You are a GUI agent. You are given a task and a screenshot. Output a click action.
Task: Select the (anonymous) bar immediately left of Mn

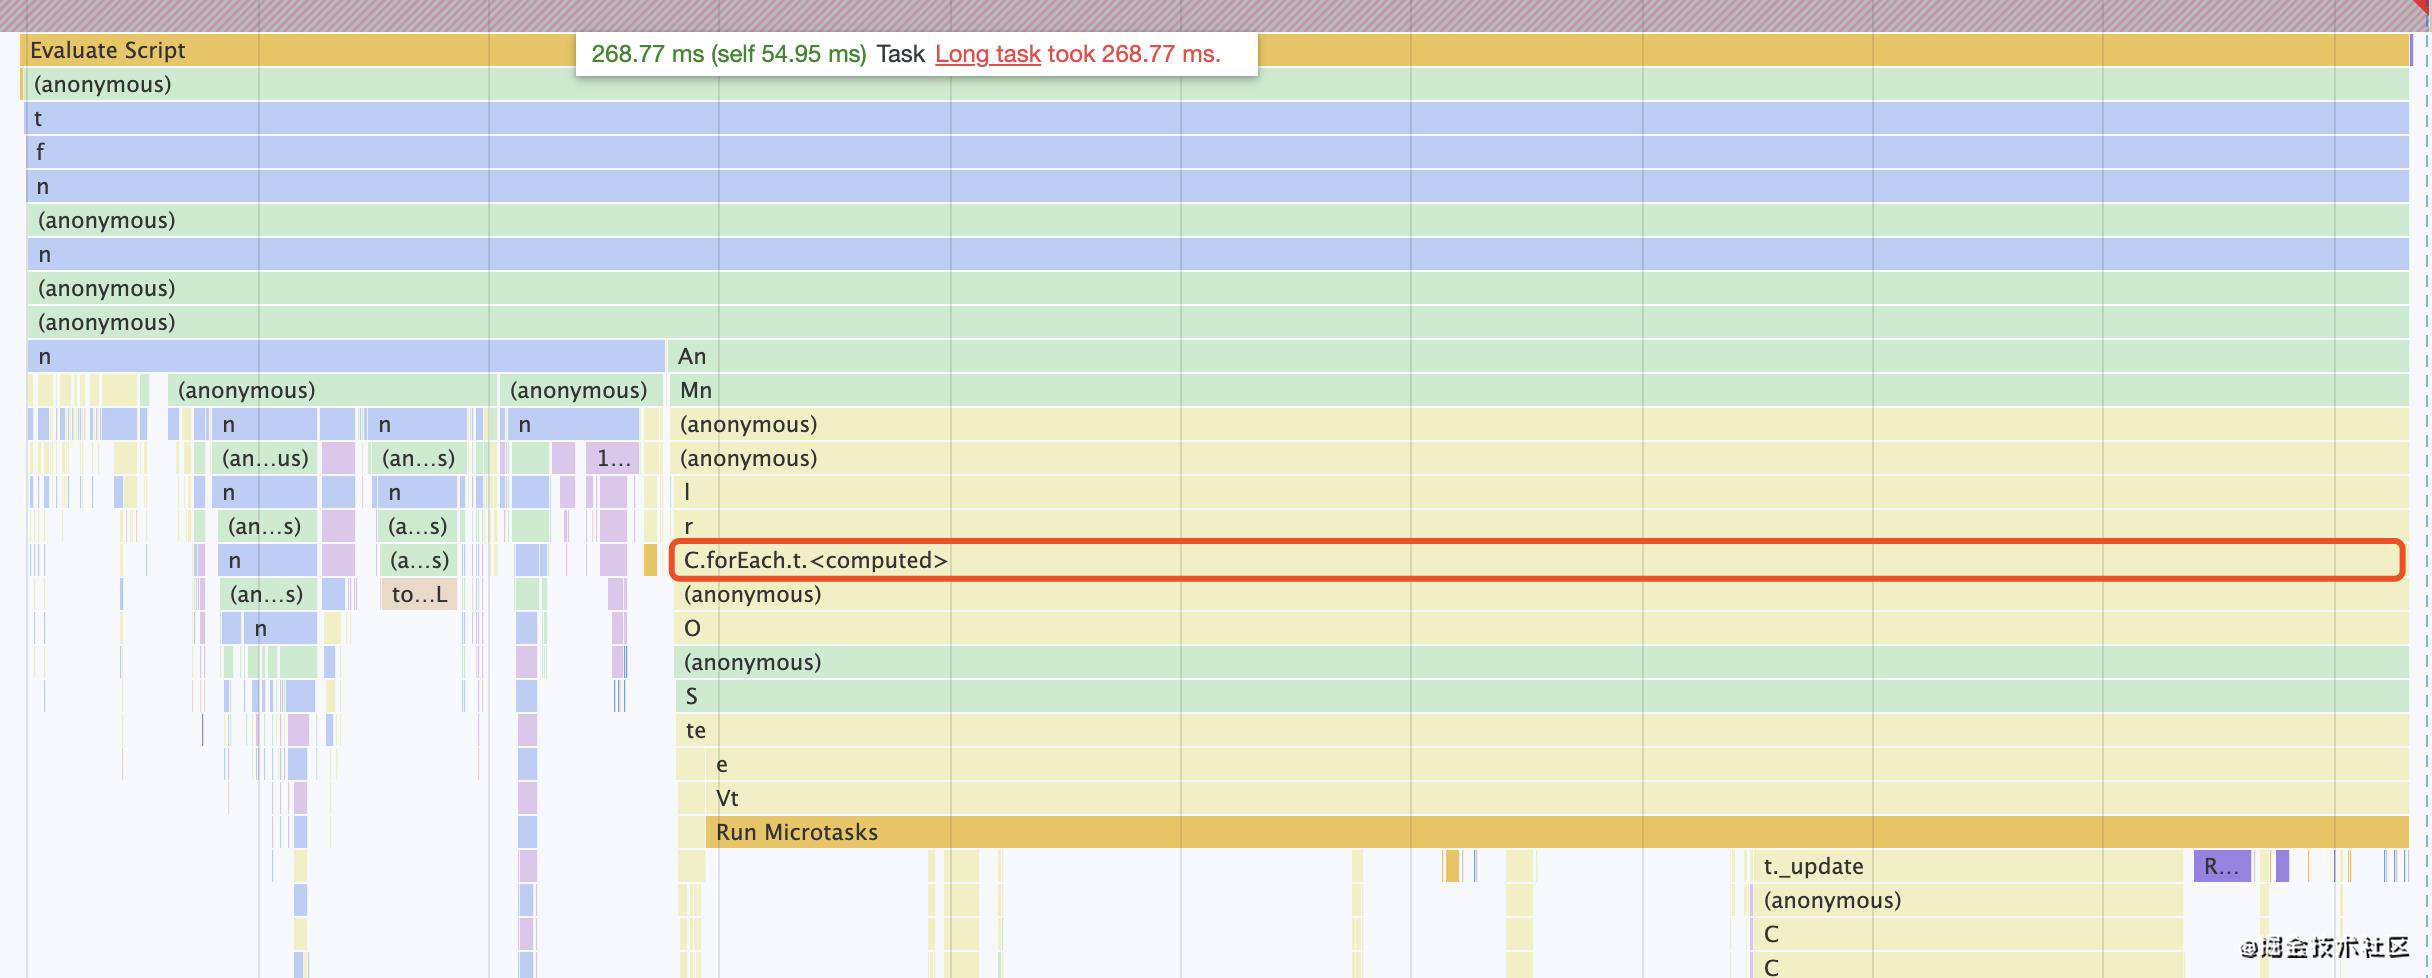click(x=579, y=390)
